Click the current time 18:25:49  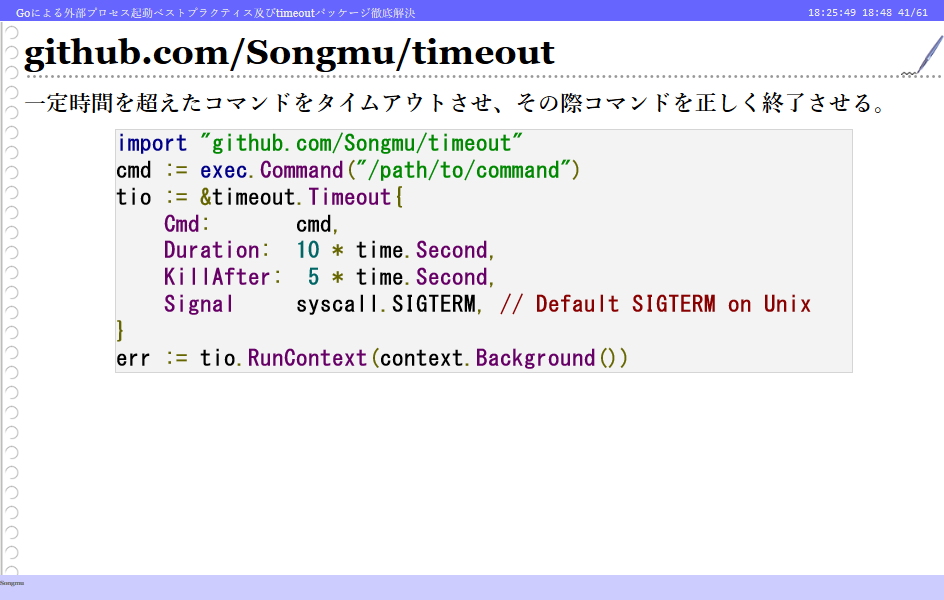[831, 13]
